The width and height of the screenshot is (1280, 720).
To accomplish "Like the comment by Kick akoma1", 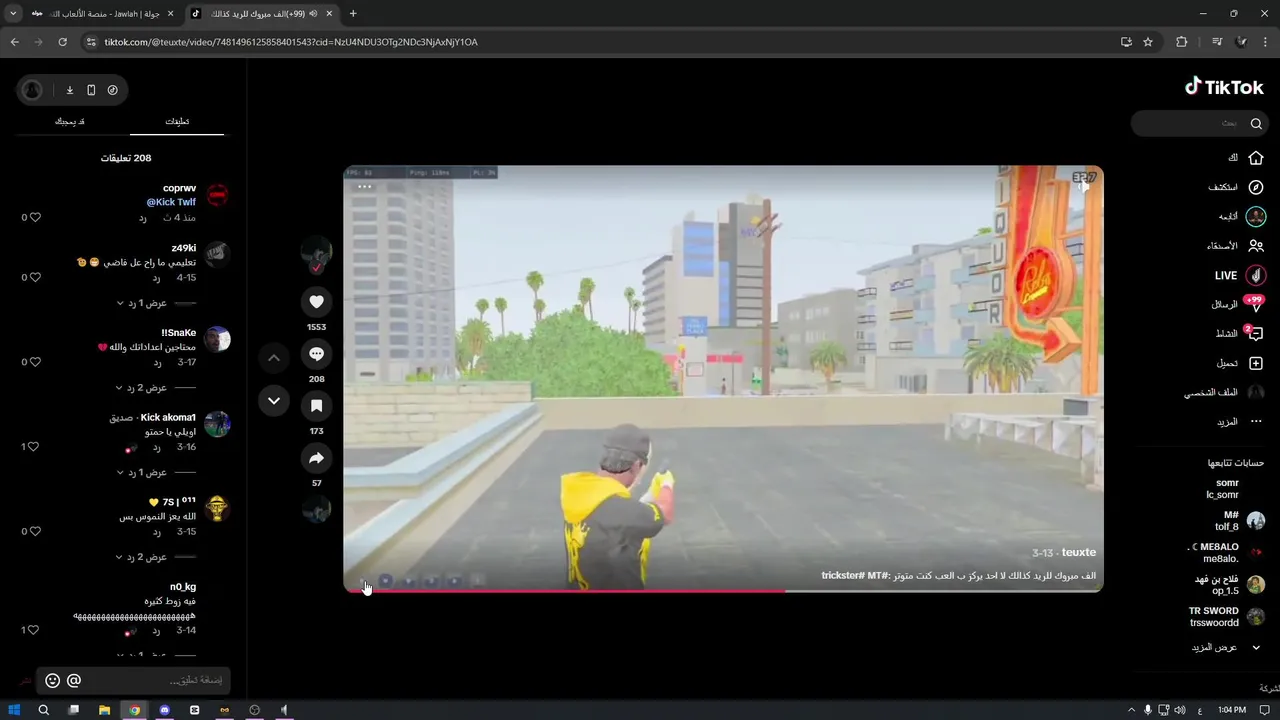I will point(31,447).
